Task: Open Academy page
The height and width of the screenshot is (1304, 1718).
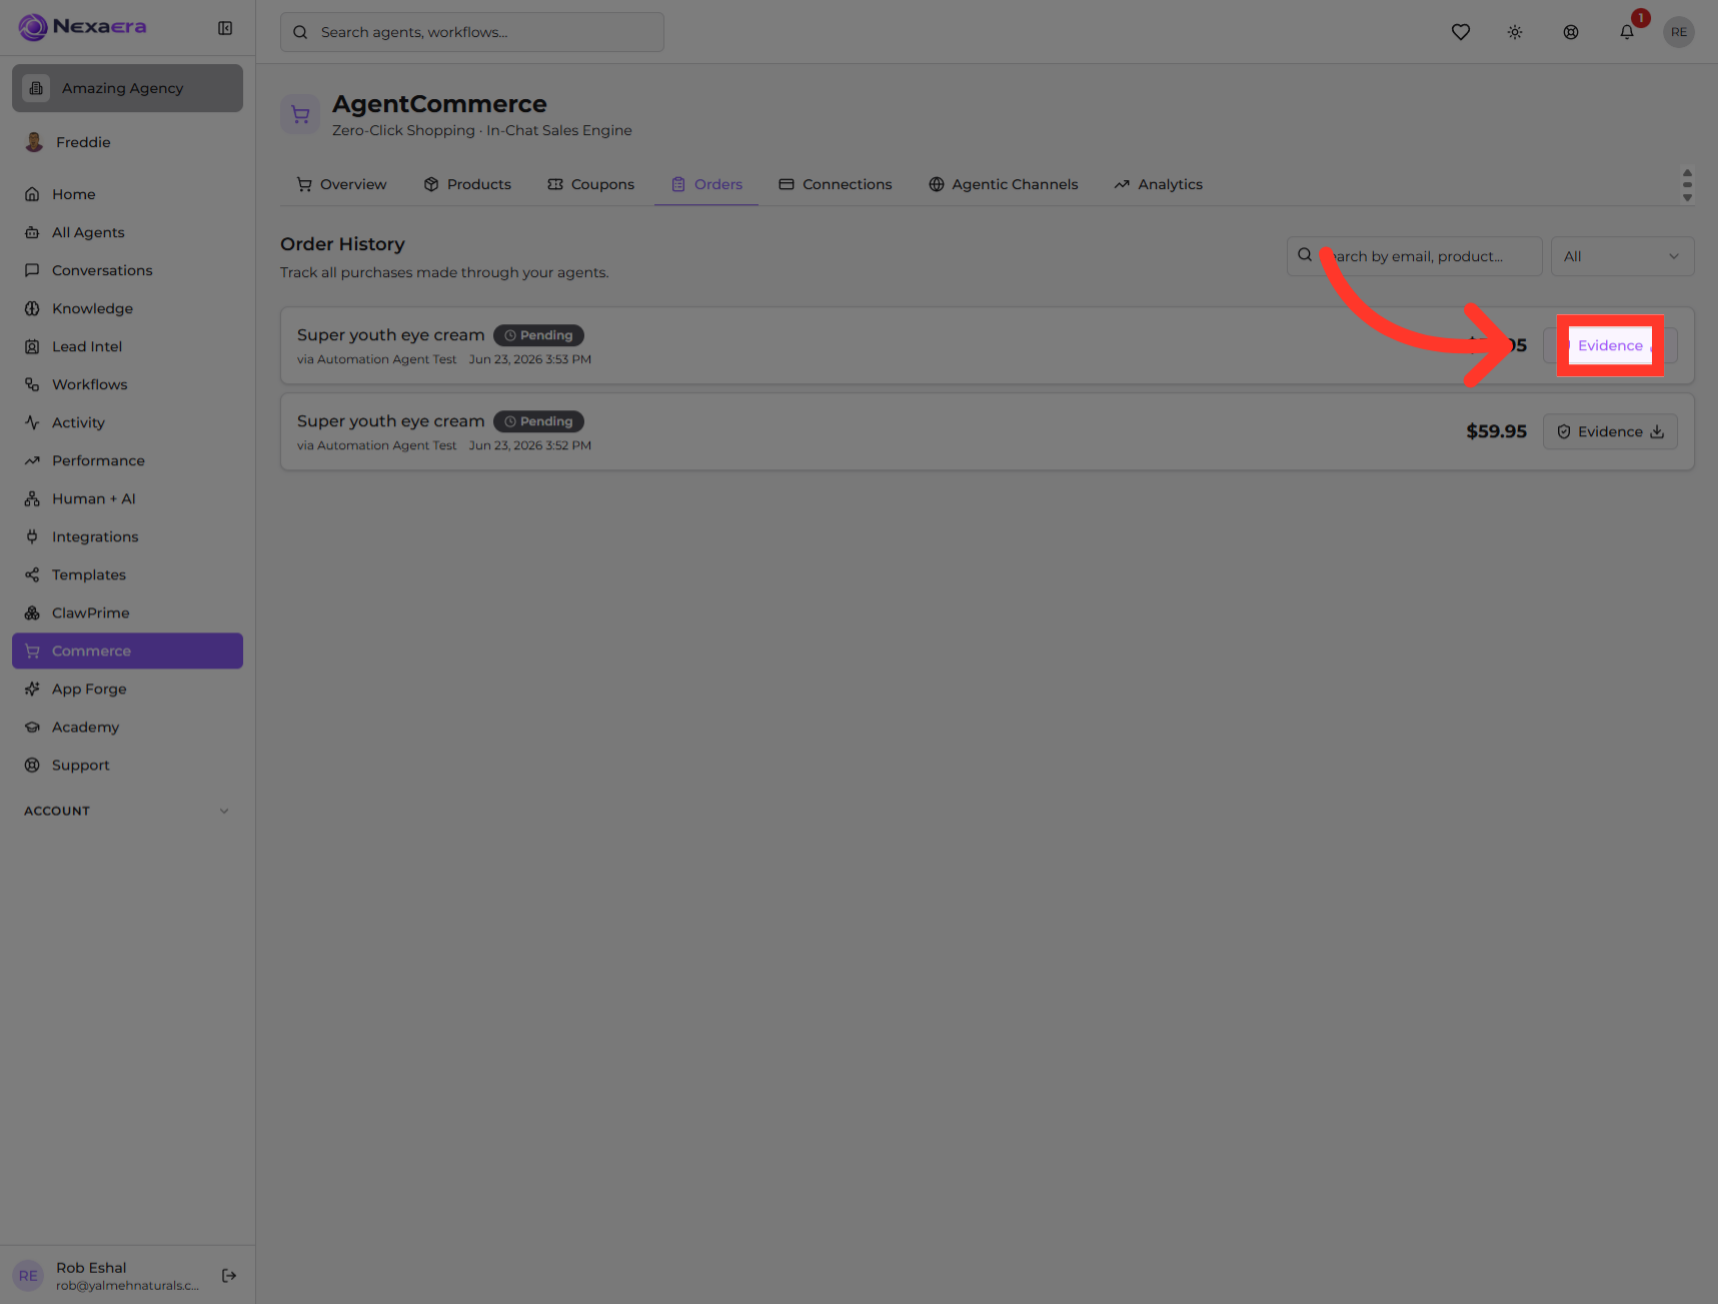Action: 127,726
